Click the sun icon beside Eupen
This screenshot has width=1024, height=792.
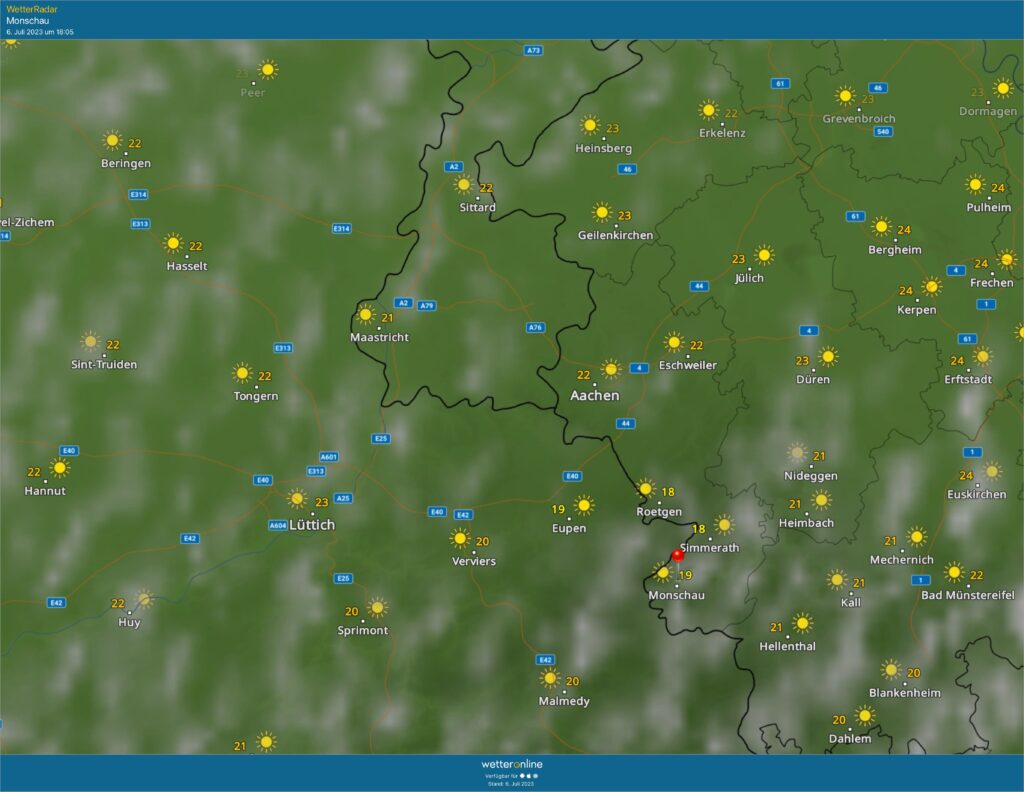tap(584, 505)
